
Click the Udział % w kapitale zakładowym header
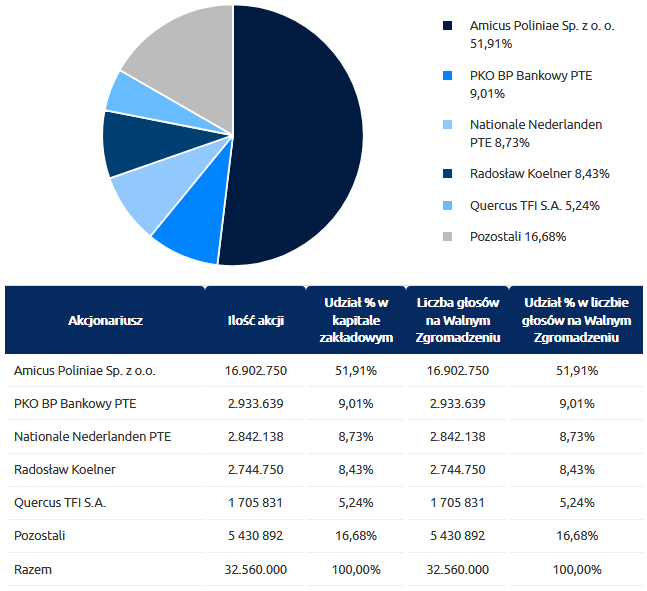tap(356, 320)
